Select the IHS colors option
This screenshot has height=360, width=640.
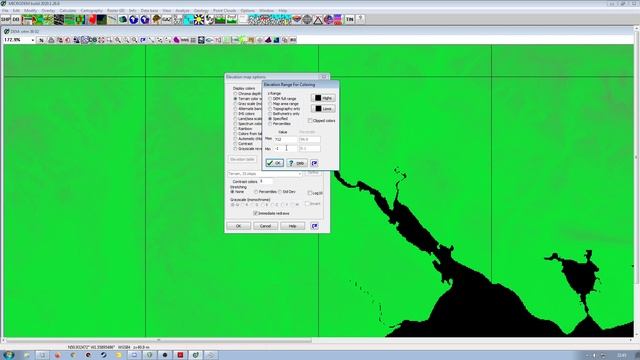(x=235, y=113)
